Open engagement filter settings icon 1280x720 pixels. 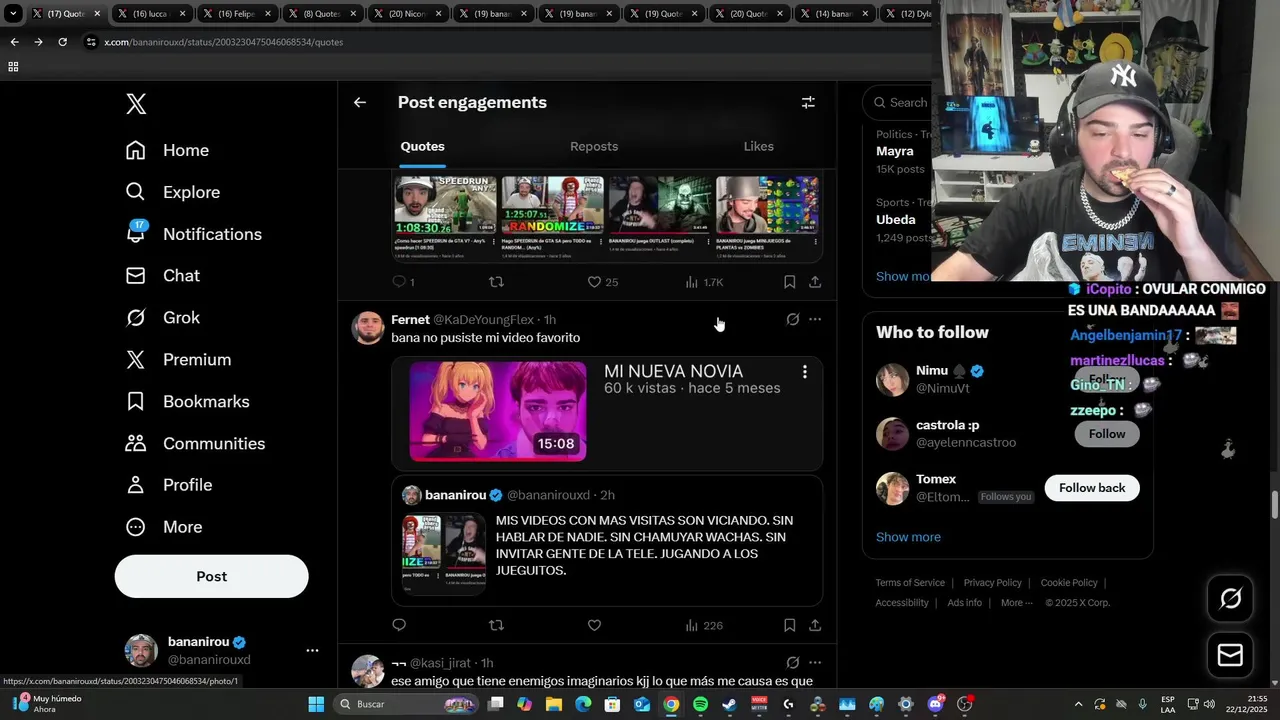[808, 102]
